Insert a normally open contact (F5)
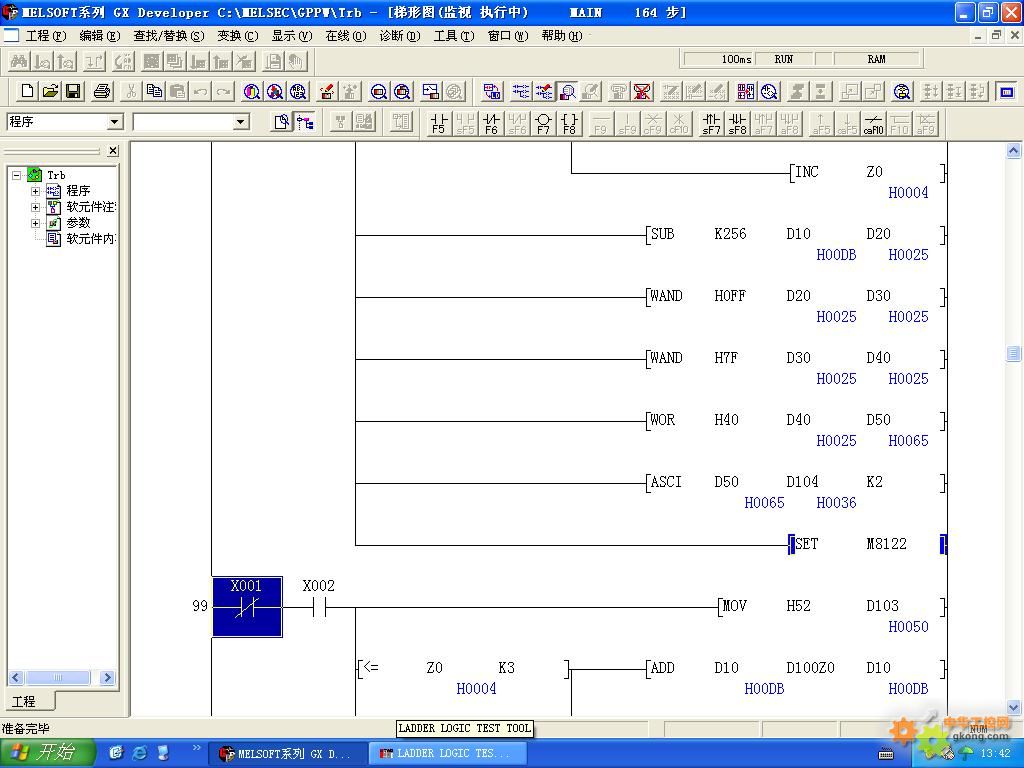This screenshot has width=1024, height=768. pyautogui.click(x=438, y=122)
